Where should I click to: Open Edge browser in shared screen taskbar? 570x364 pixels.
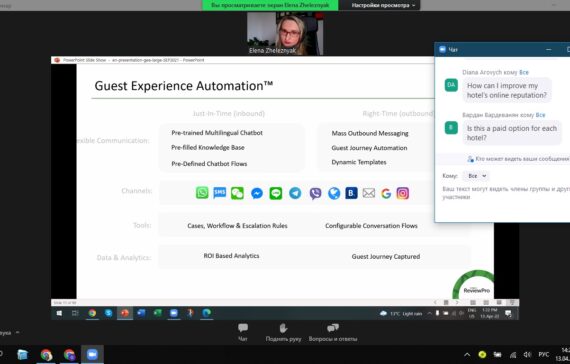206,313
